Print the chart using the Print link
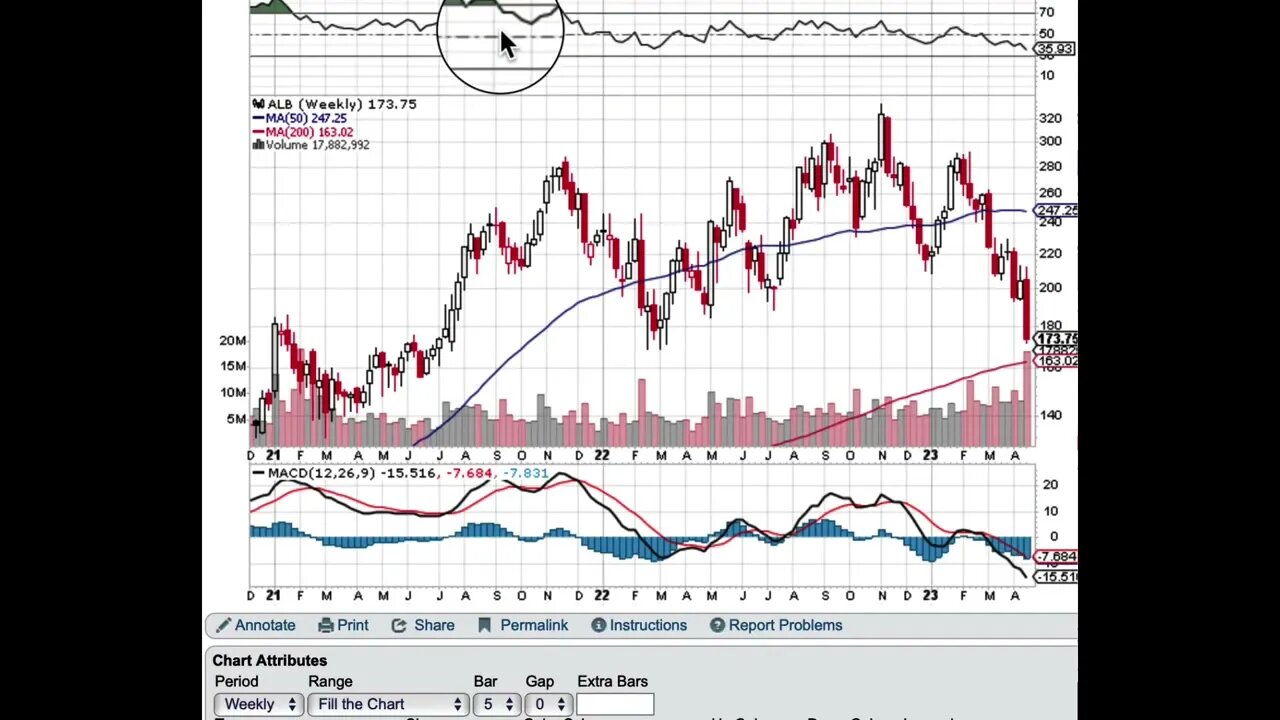Viewport: 1280px width, 720px height. coord(343,625)
